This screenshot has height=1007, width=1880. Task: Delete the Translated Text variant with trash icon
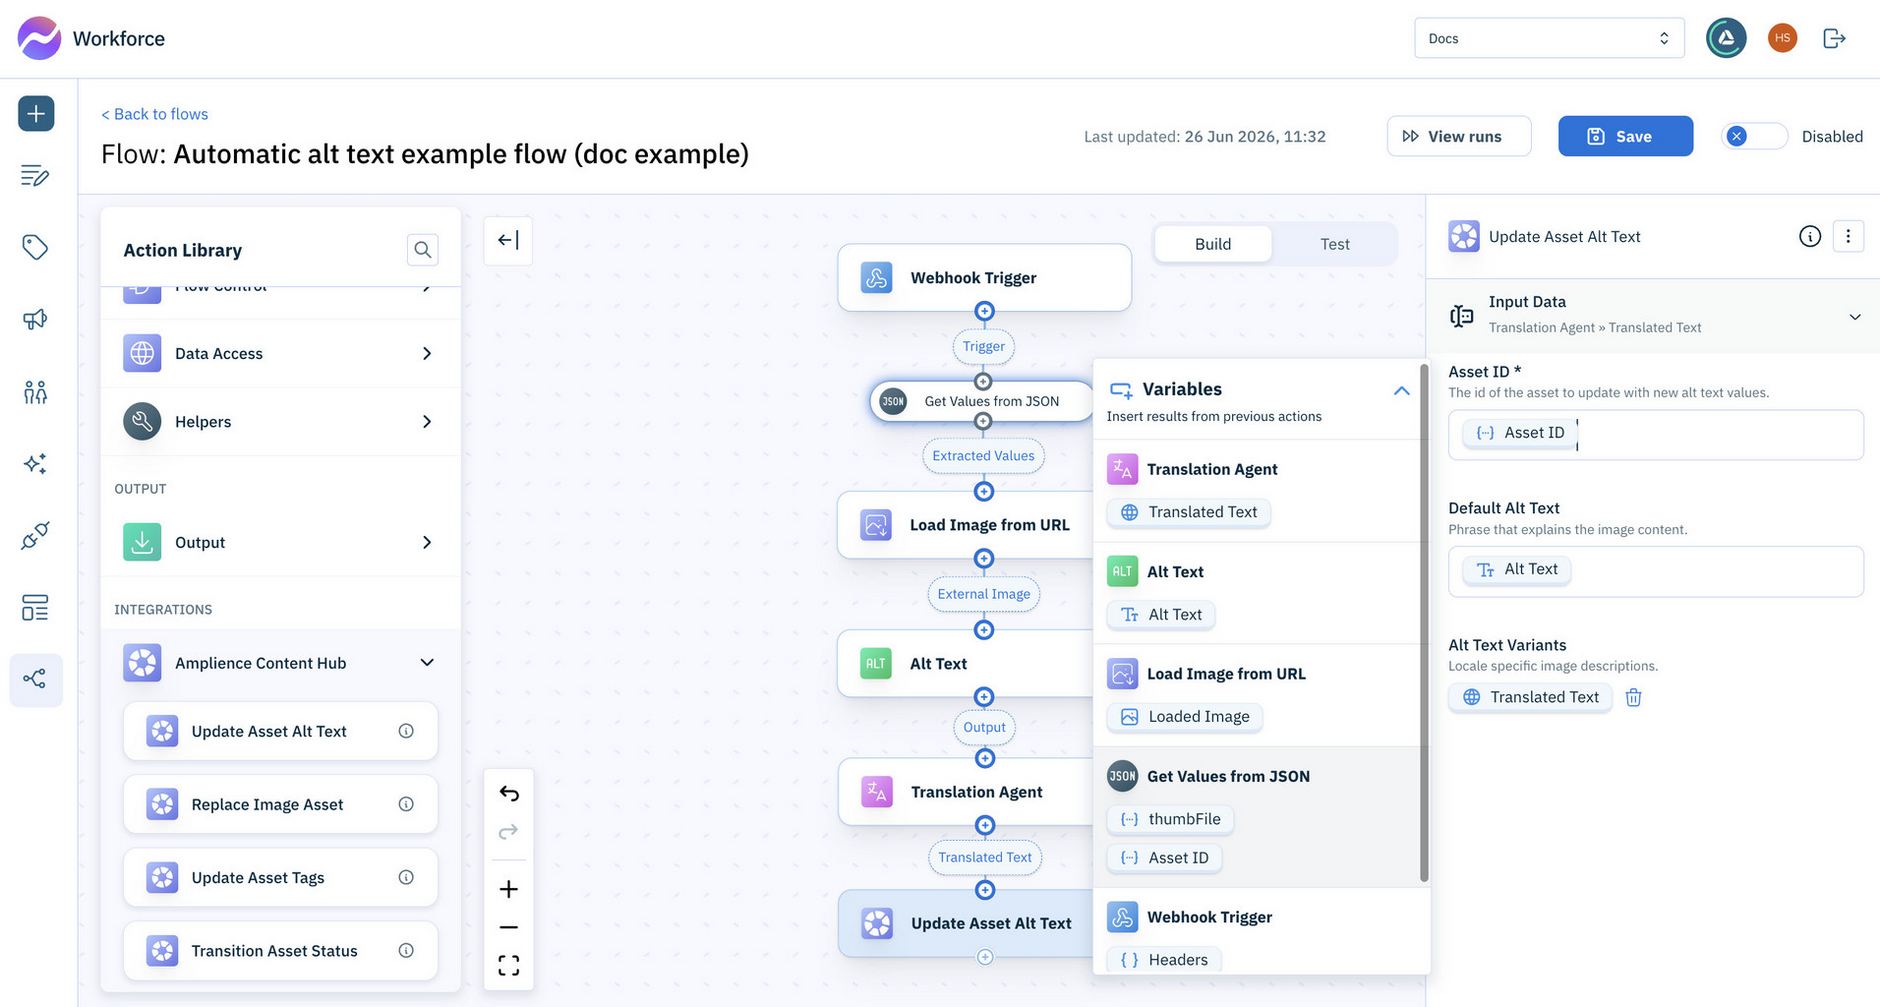1633,697
